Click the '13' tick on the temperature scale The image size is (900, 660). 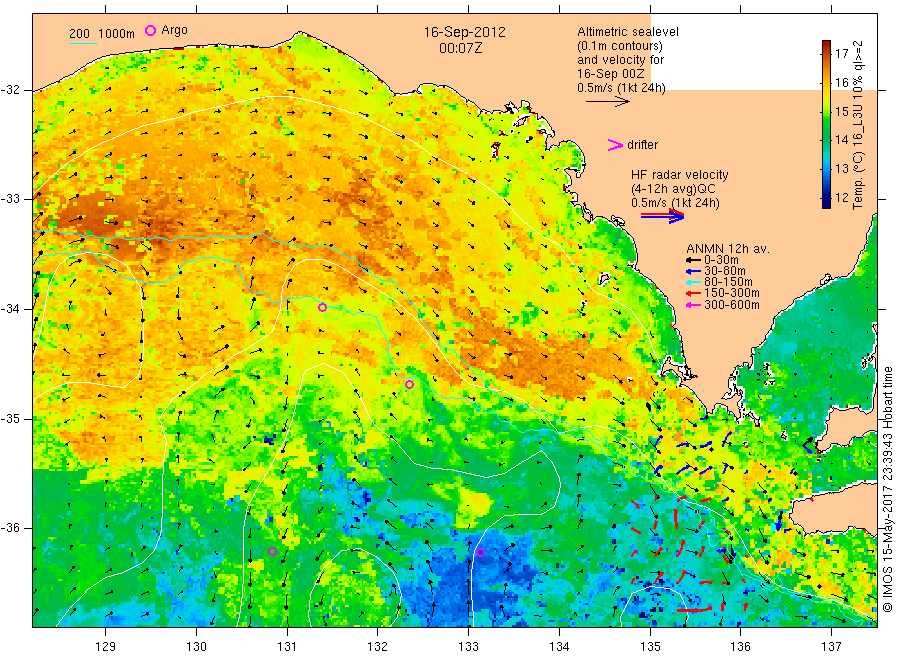click(841, 169)
